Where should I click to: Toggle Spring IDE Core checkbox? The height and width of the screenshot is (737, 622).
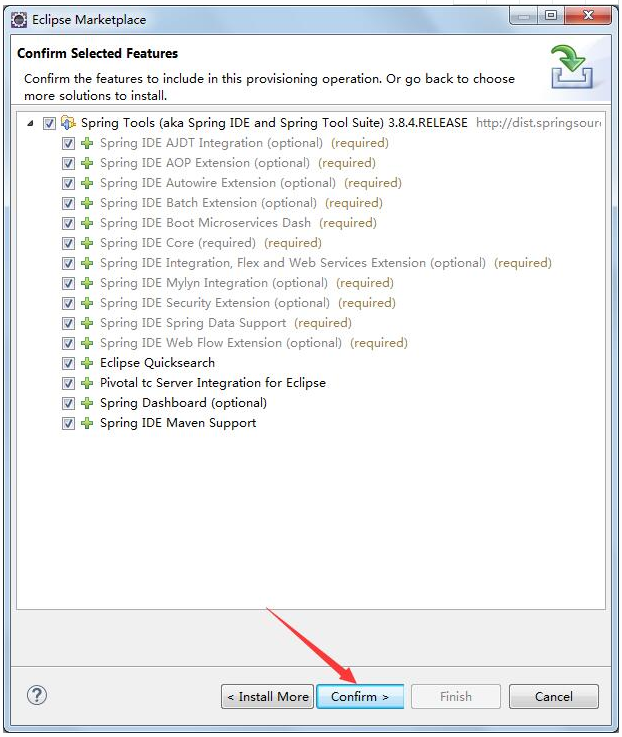point(68,243)
